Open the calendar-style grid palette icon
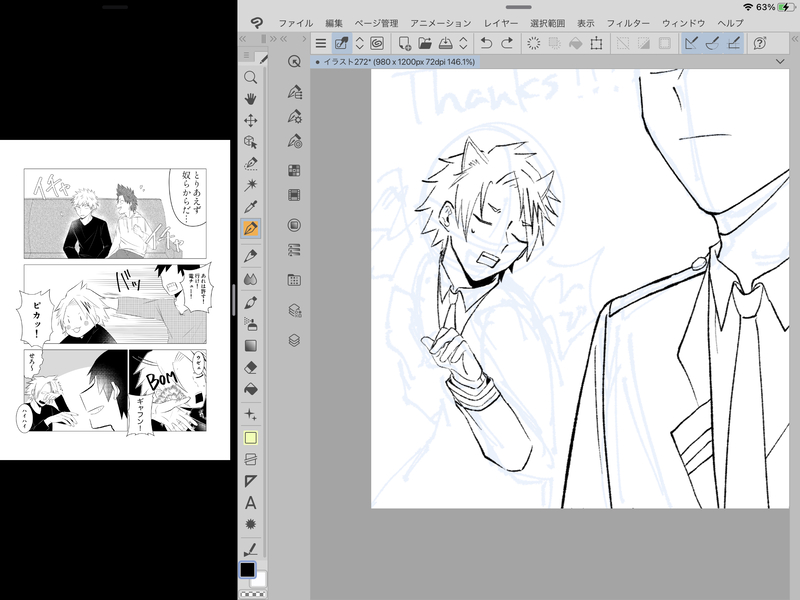 (294, 280)
